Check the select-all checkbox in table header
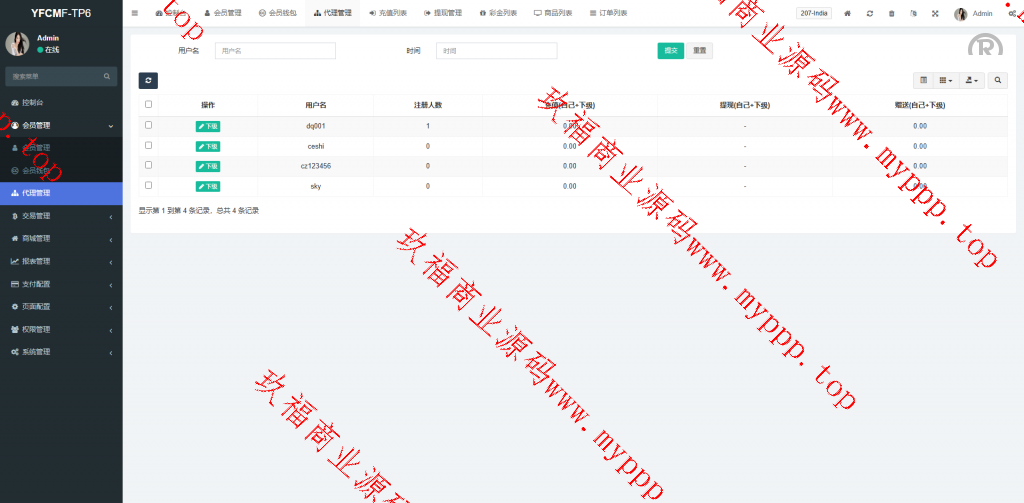Image resolution: width=1024 pixels, height=503 pixels. pos(149,104)
